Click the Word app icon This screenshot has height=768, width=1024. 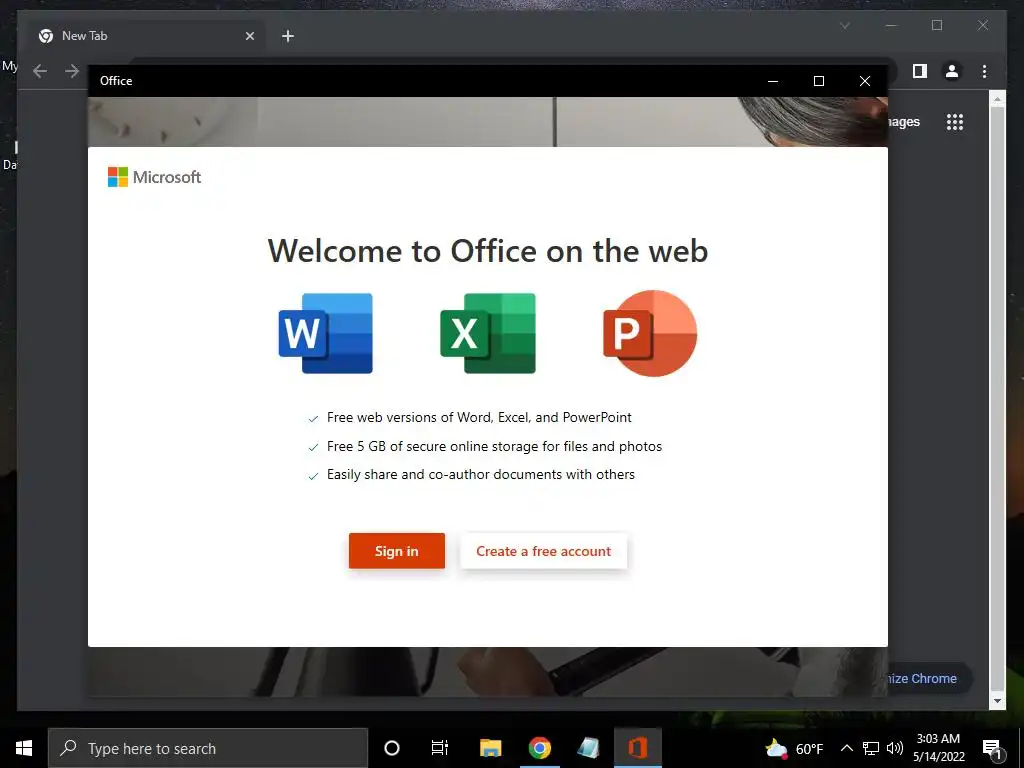pyautogui.click(x=325, y=333)
